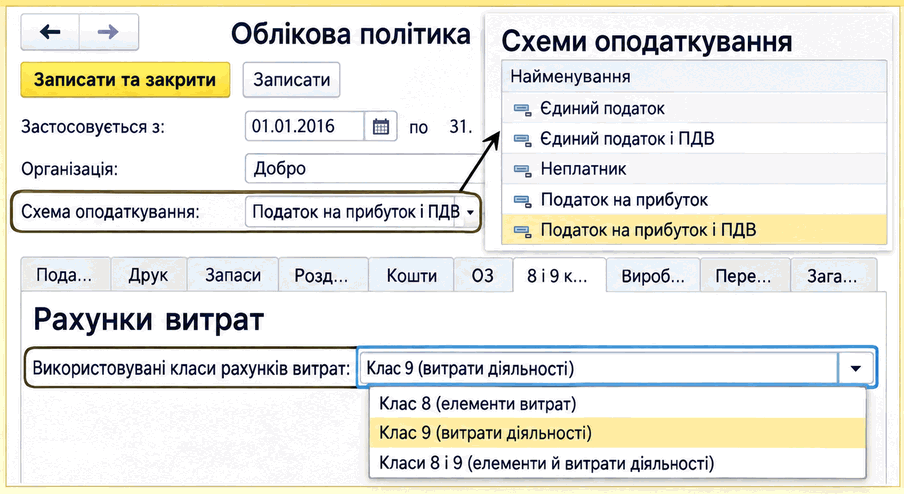Open the Запаси tab

pos(233,275)
